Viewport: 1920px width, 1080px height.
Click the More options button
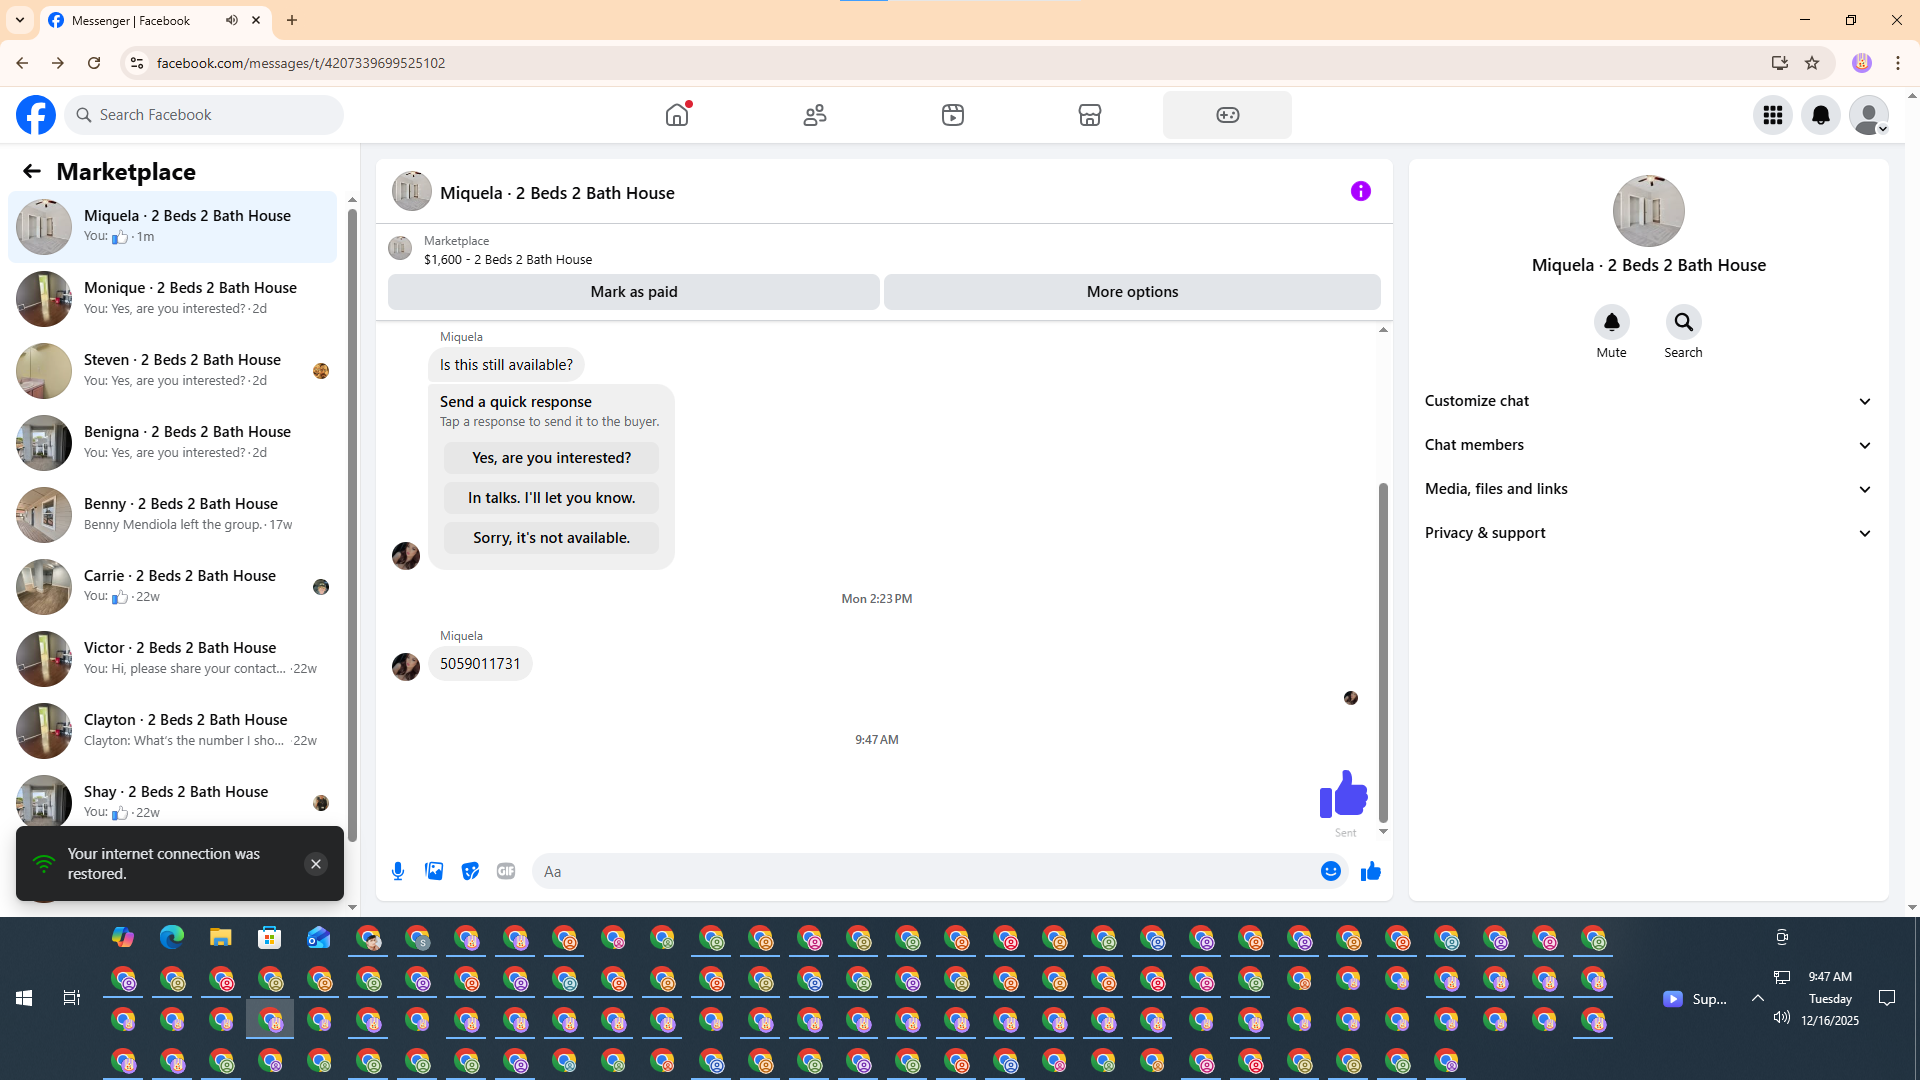pos(1132,292)
